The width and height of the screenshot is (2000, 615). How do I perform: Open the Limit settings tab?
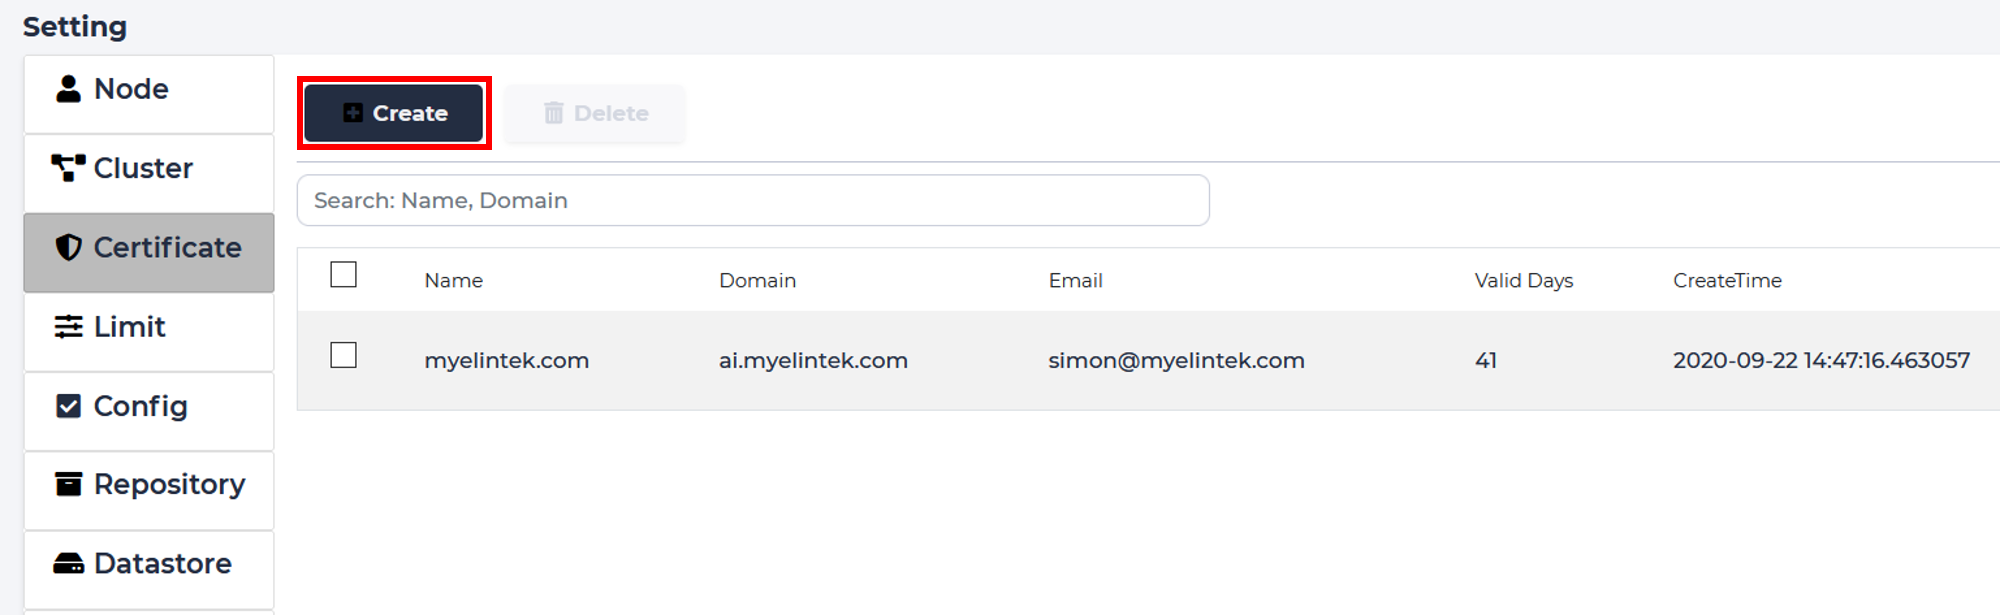coord(149,331)
